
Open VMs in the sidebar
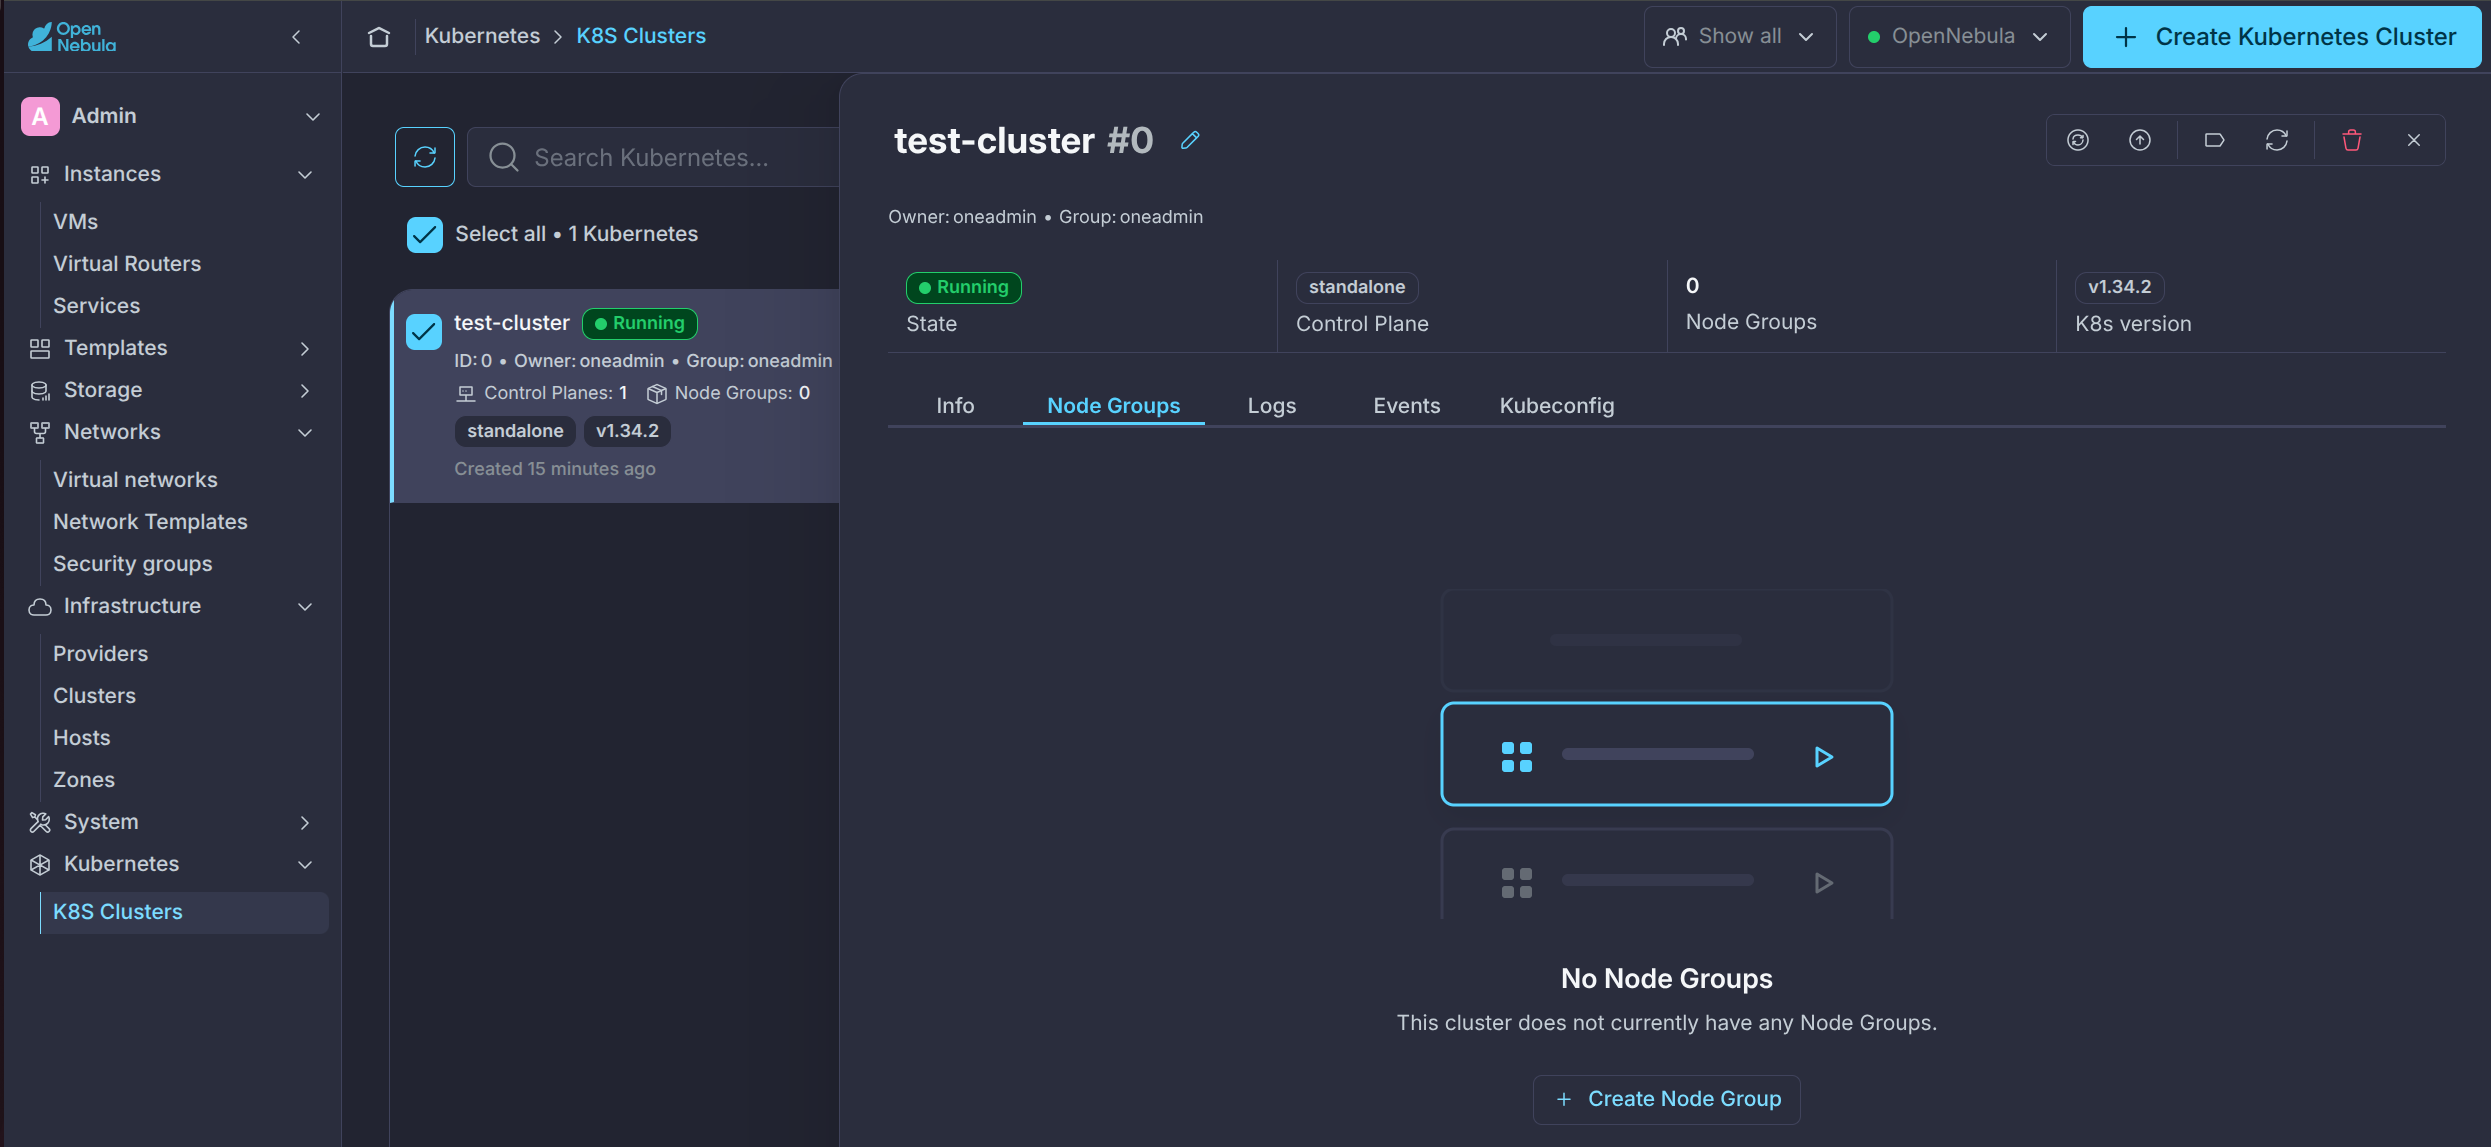(x=75, y=222)
